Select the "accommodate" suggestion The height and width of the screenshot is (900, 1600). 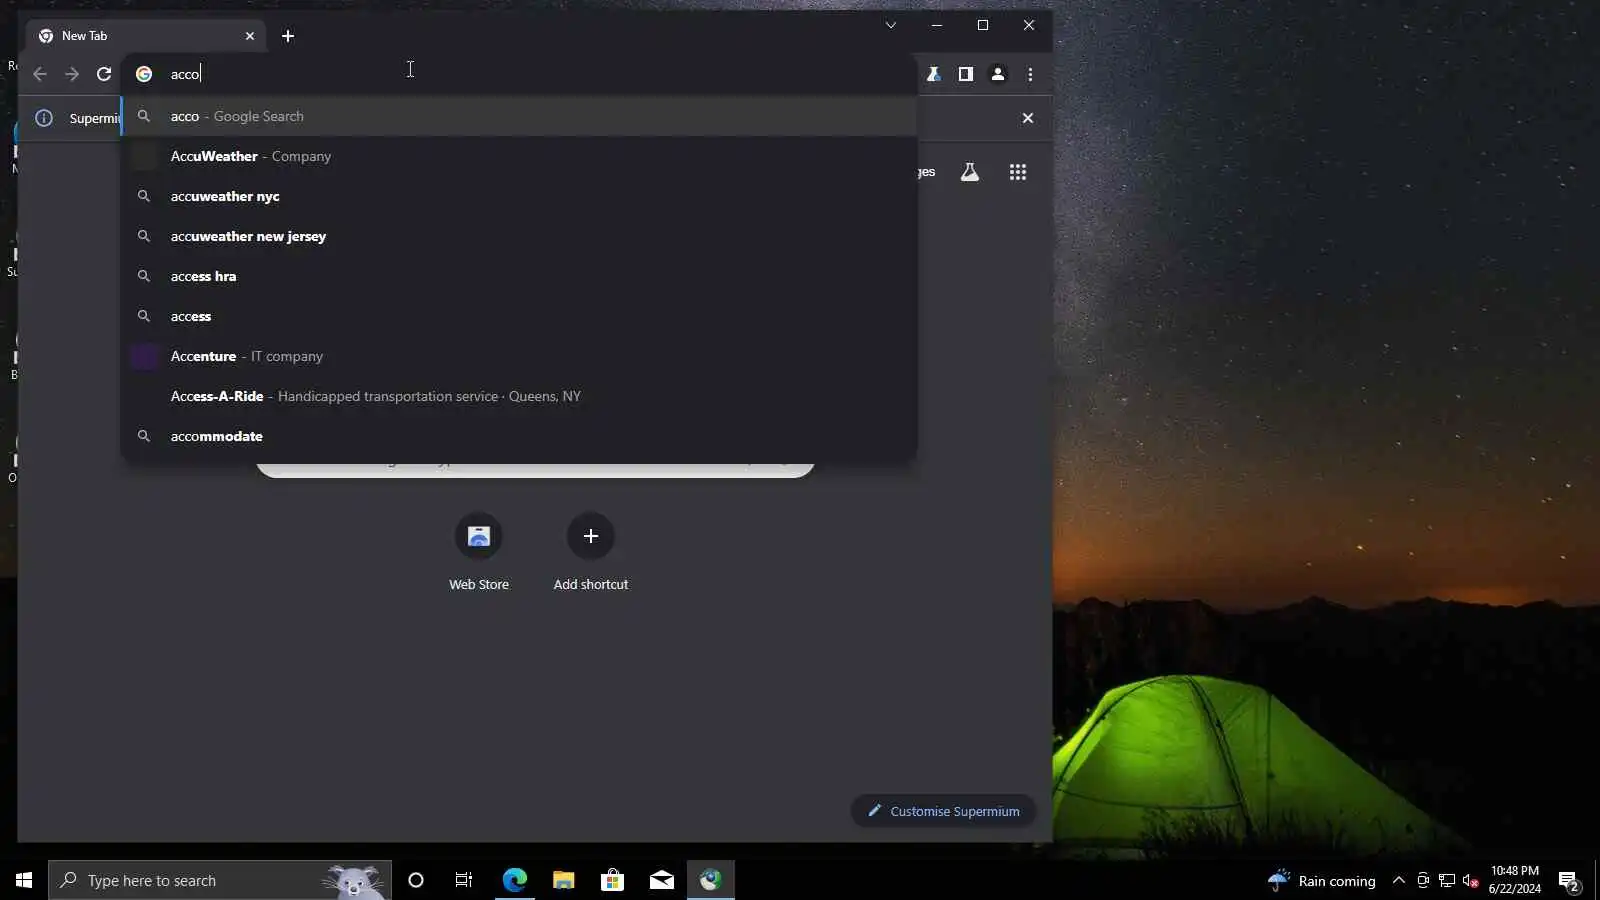(519, 436)
